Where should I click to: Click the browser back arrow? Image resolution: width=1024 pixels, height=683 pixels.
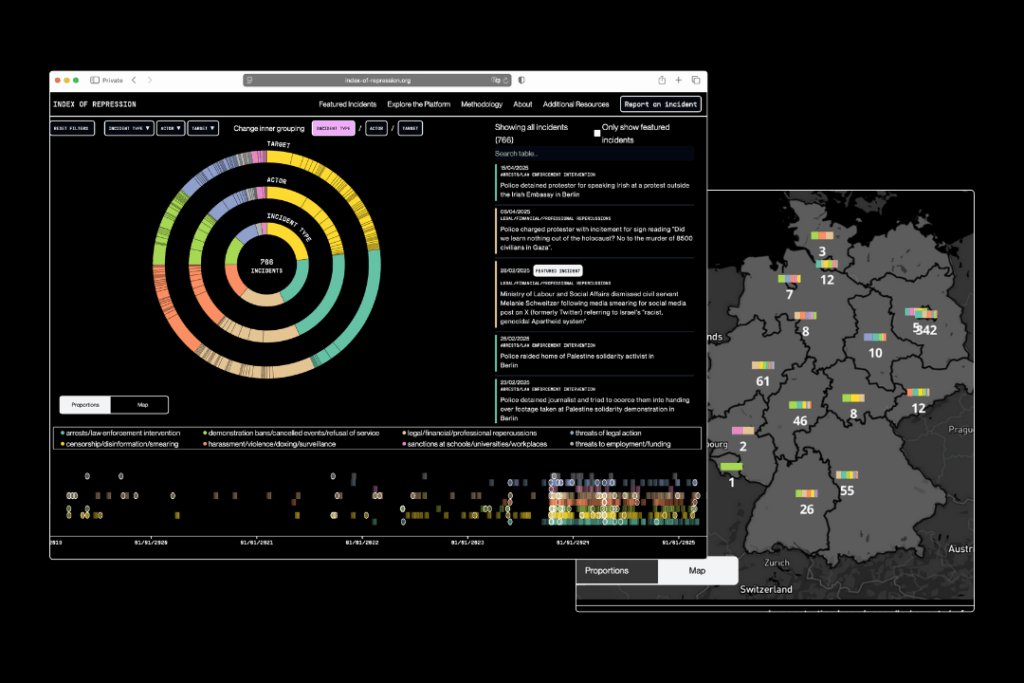point(134,80)
